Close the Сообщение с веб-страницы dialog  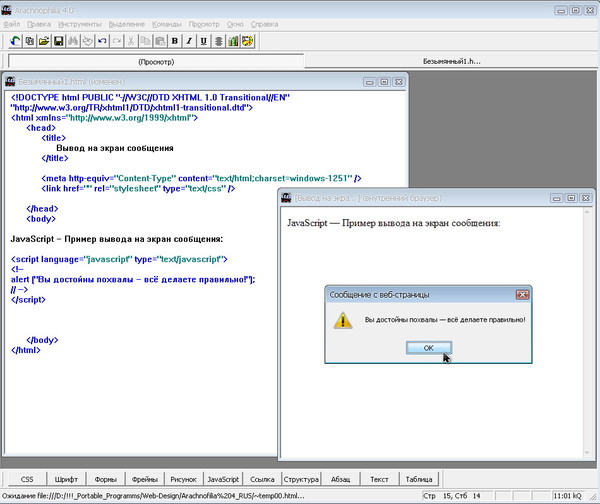point(522,294)
